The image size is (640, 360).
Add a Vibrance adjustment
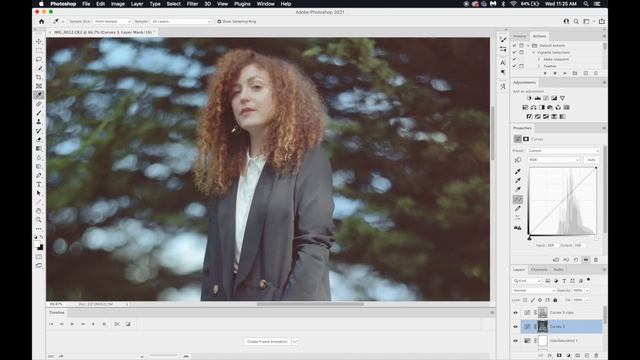click(x=562, y=98)
